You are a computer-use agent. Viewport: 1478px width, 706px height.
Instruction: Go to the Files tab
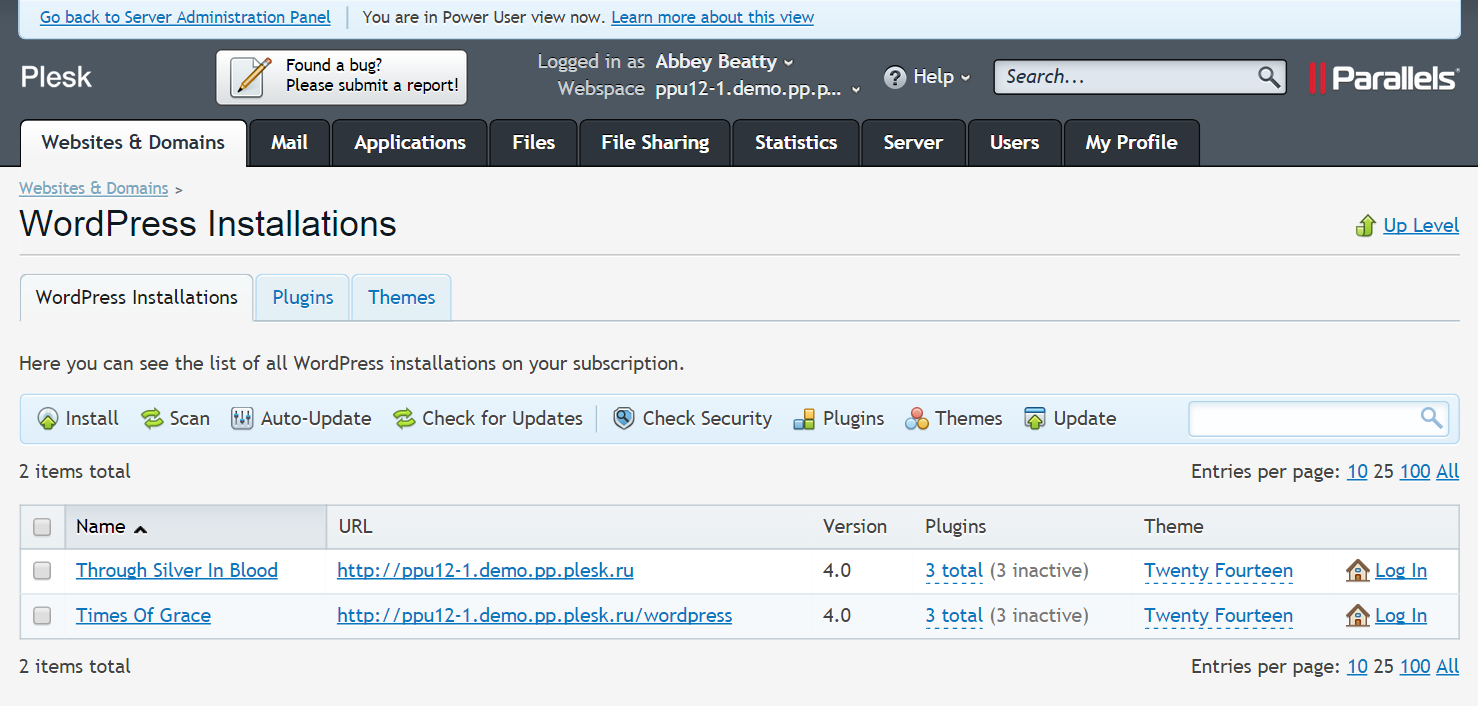(534, 143)
